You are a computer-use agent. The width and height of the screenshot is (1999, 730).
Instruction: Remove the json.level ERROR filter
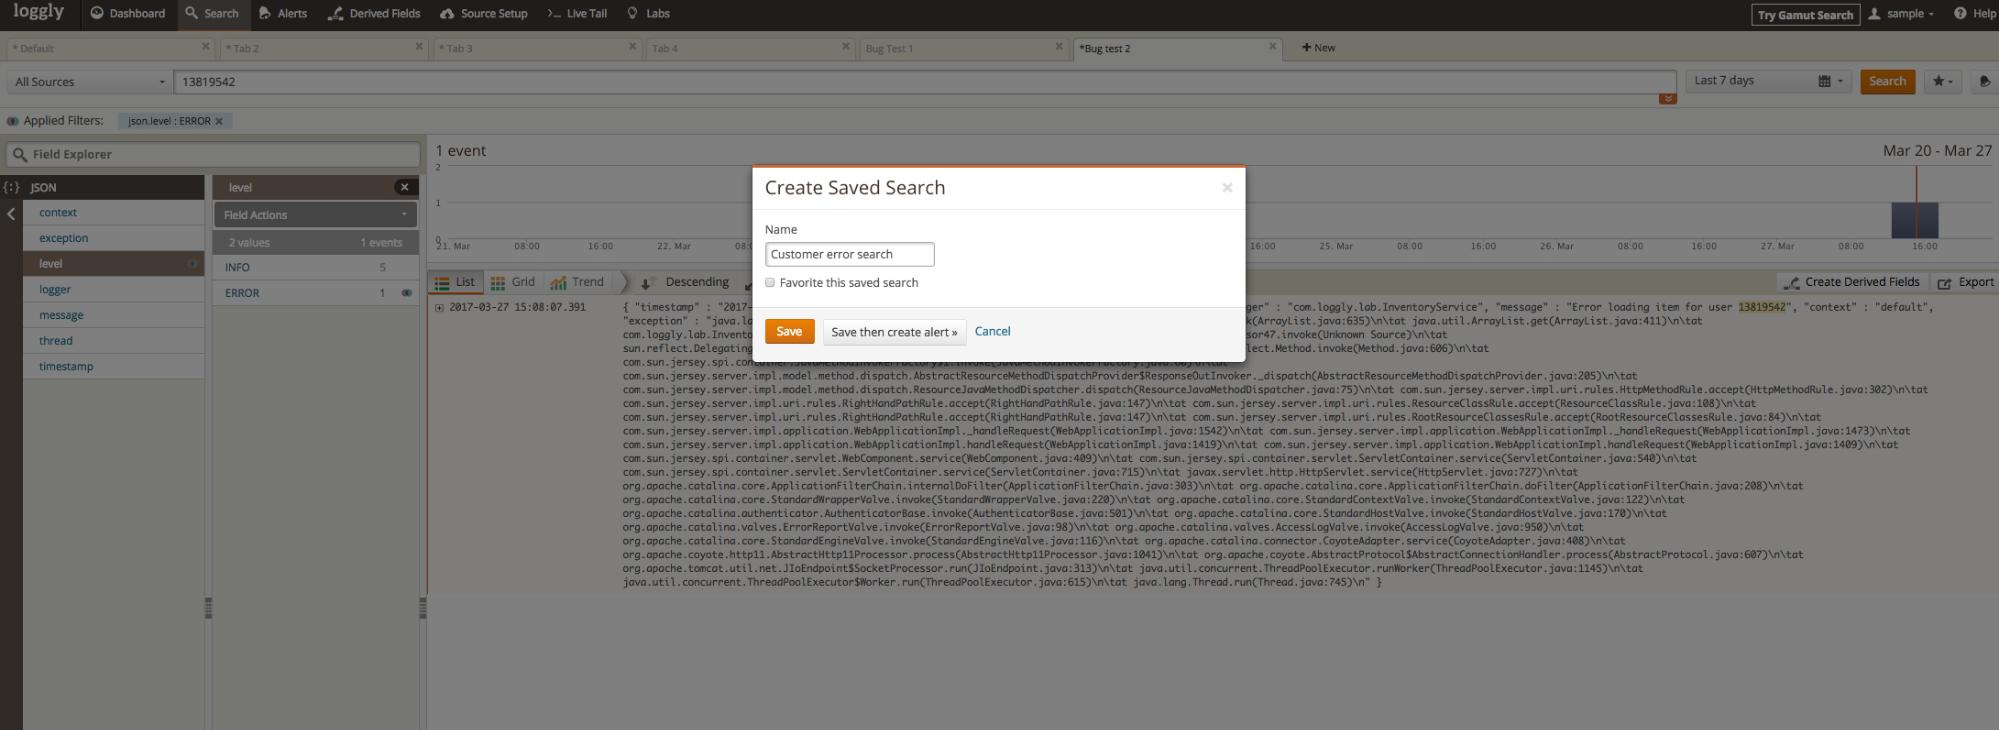point(219,121)
